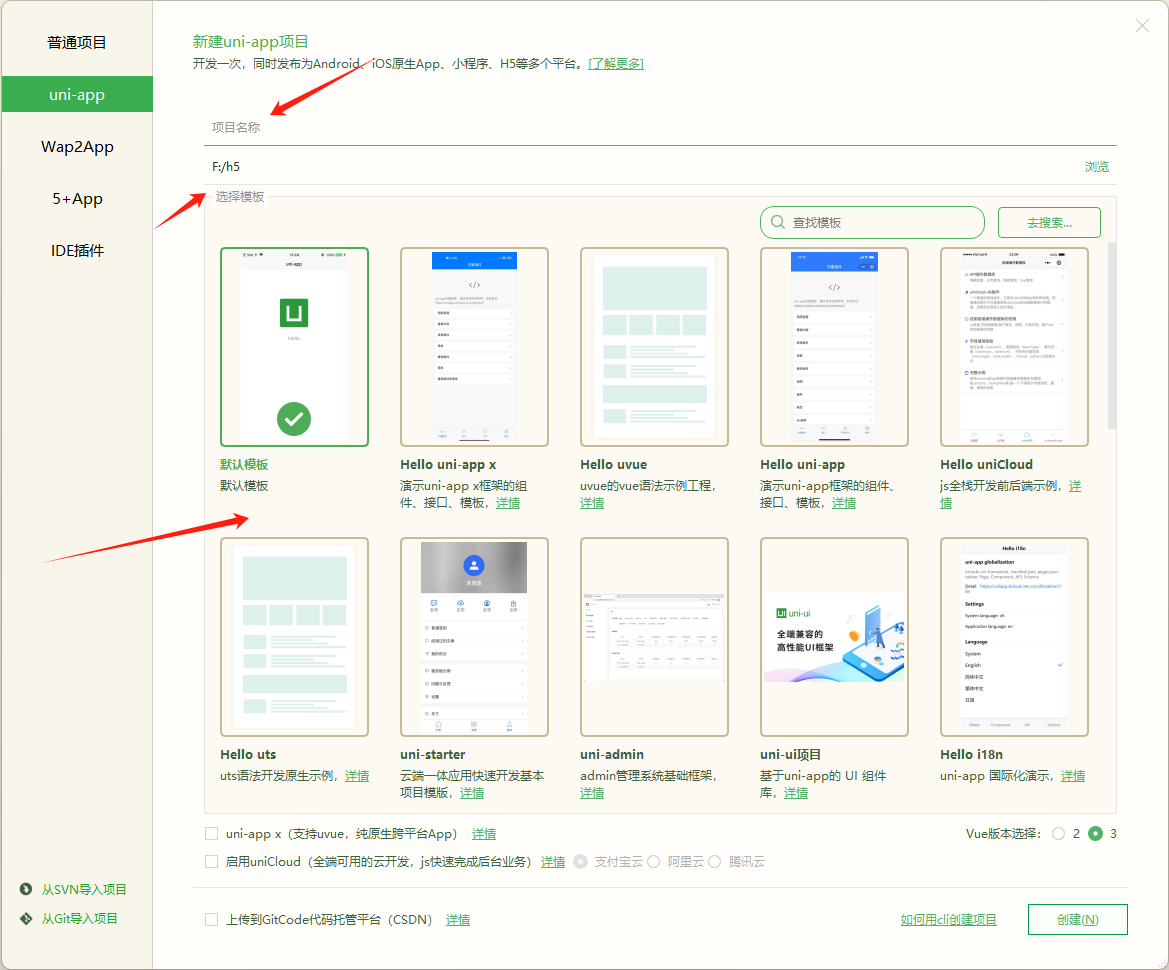
Task: Switch to the Wap2App tab
Action: 77,147
